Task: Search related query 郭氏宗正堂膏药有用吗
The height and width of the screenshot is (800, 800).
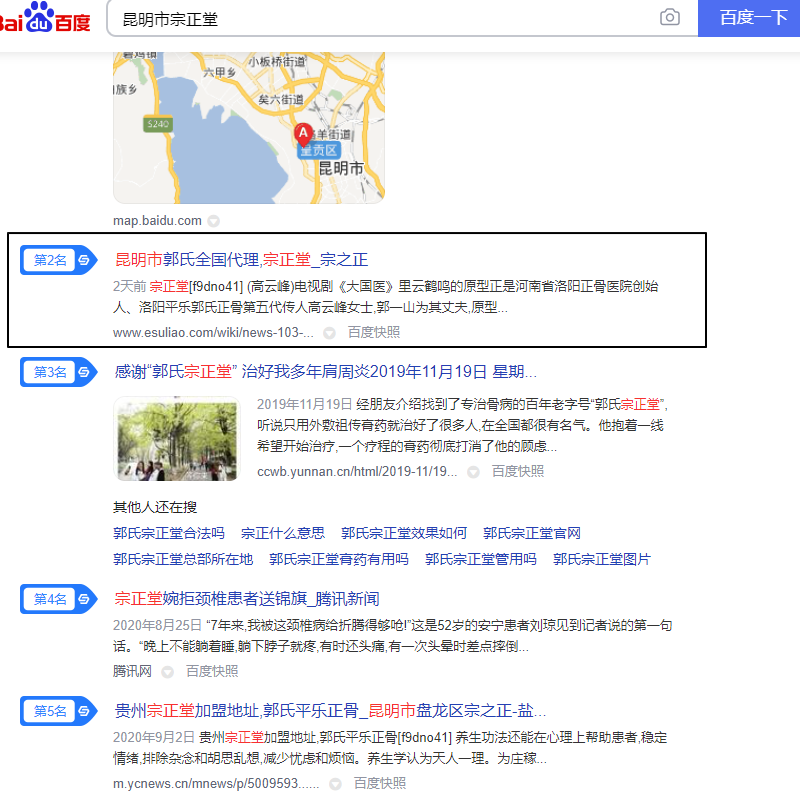Action: pos(339,559)
